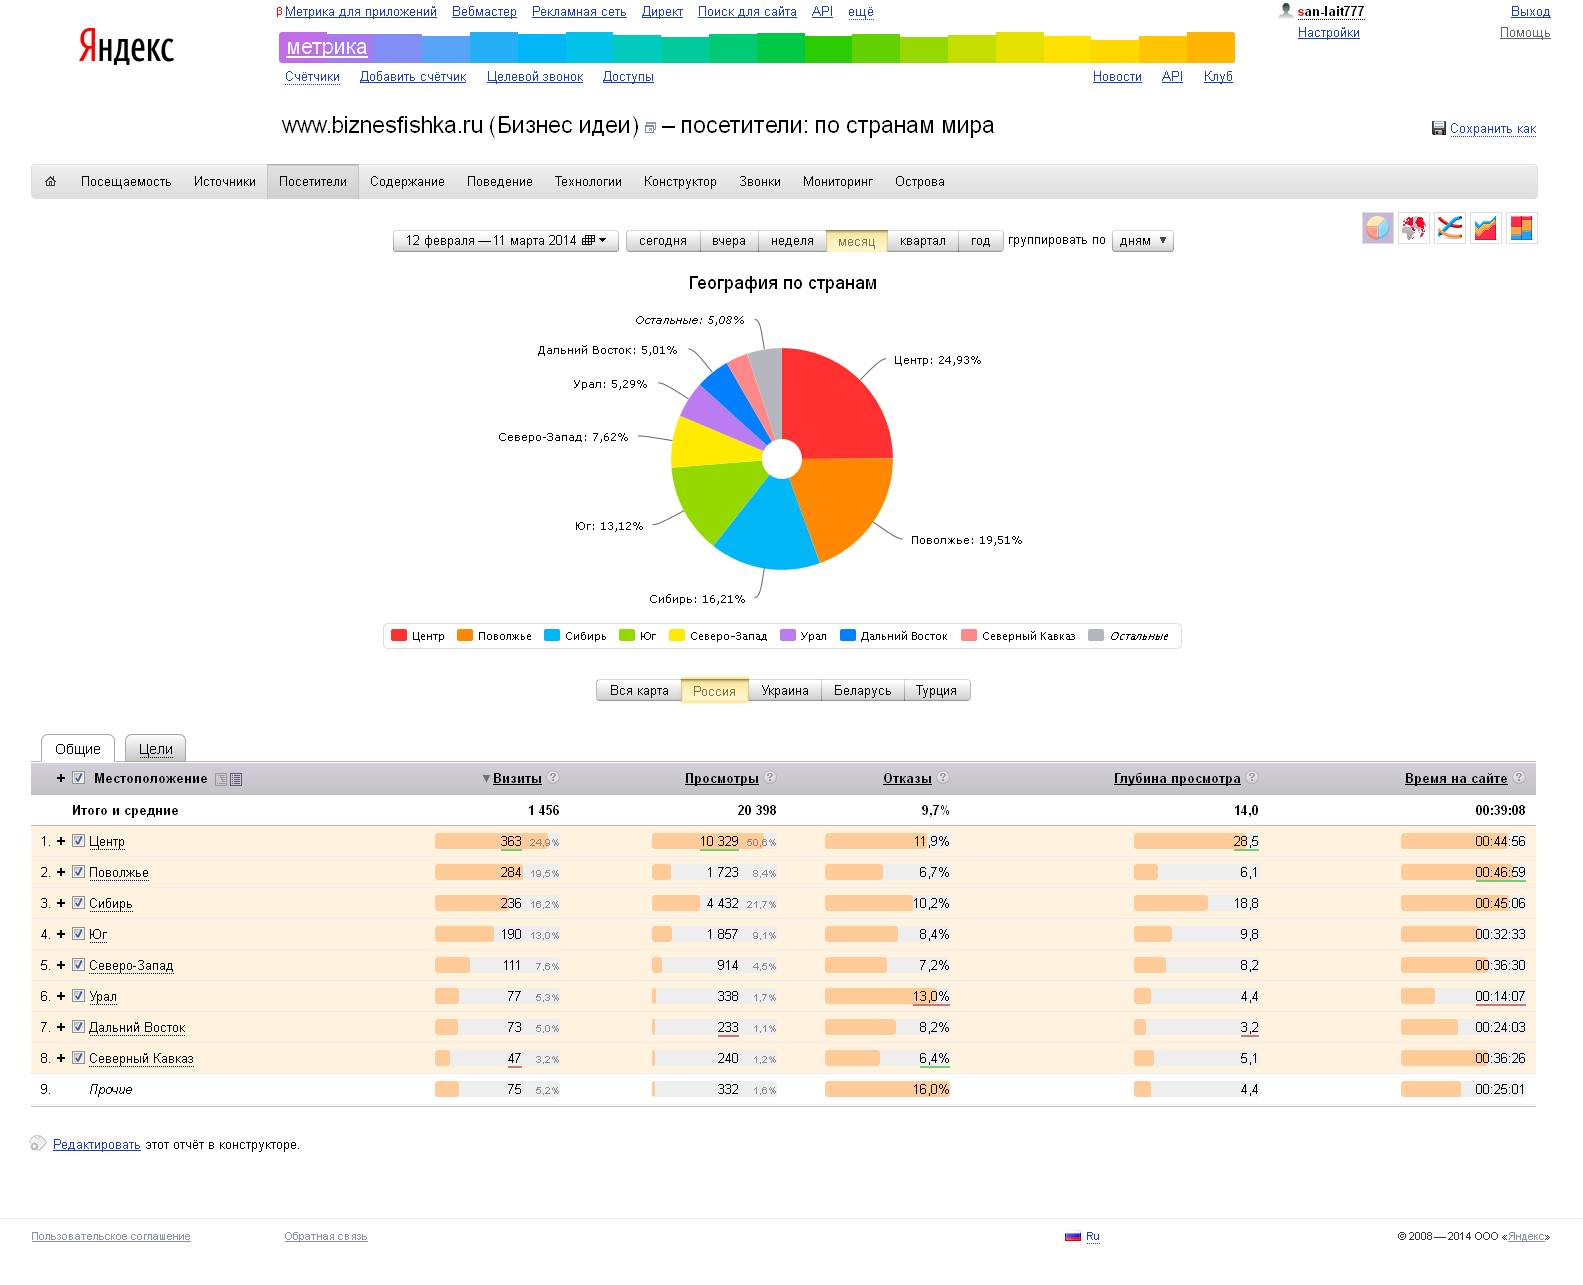Select the Вся карта map filter
The image size is (1583, 1285).
[639, 690]
